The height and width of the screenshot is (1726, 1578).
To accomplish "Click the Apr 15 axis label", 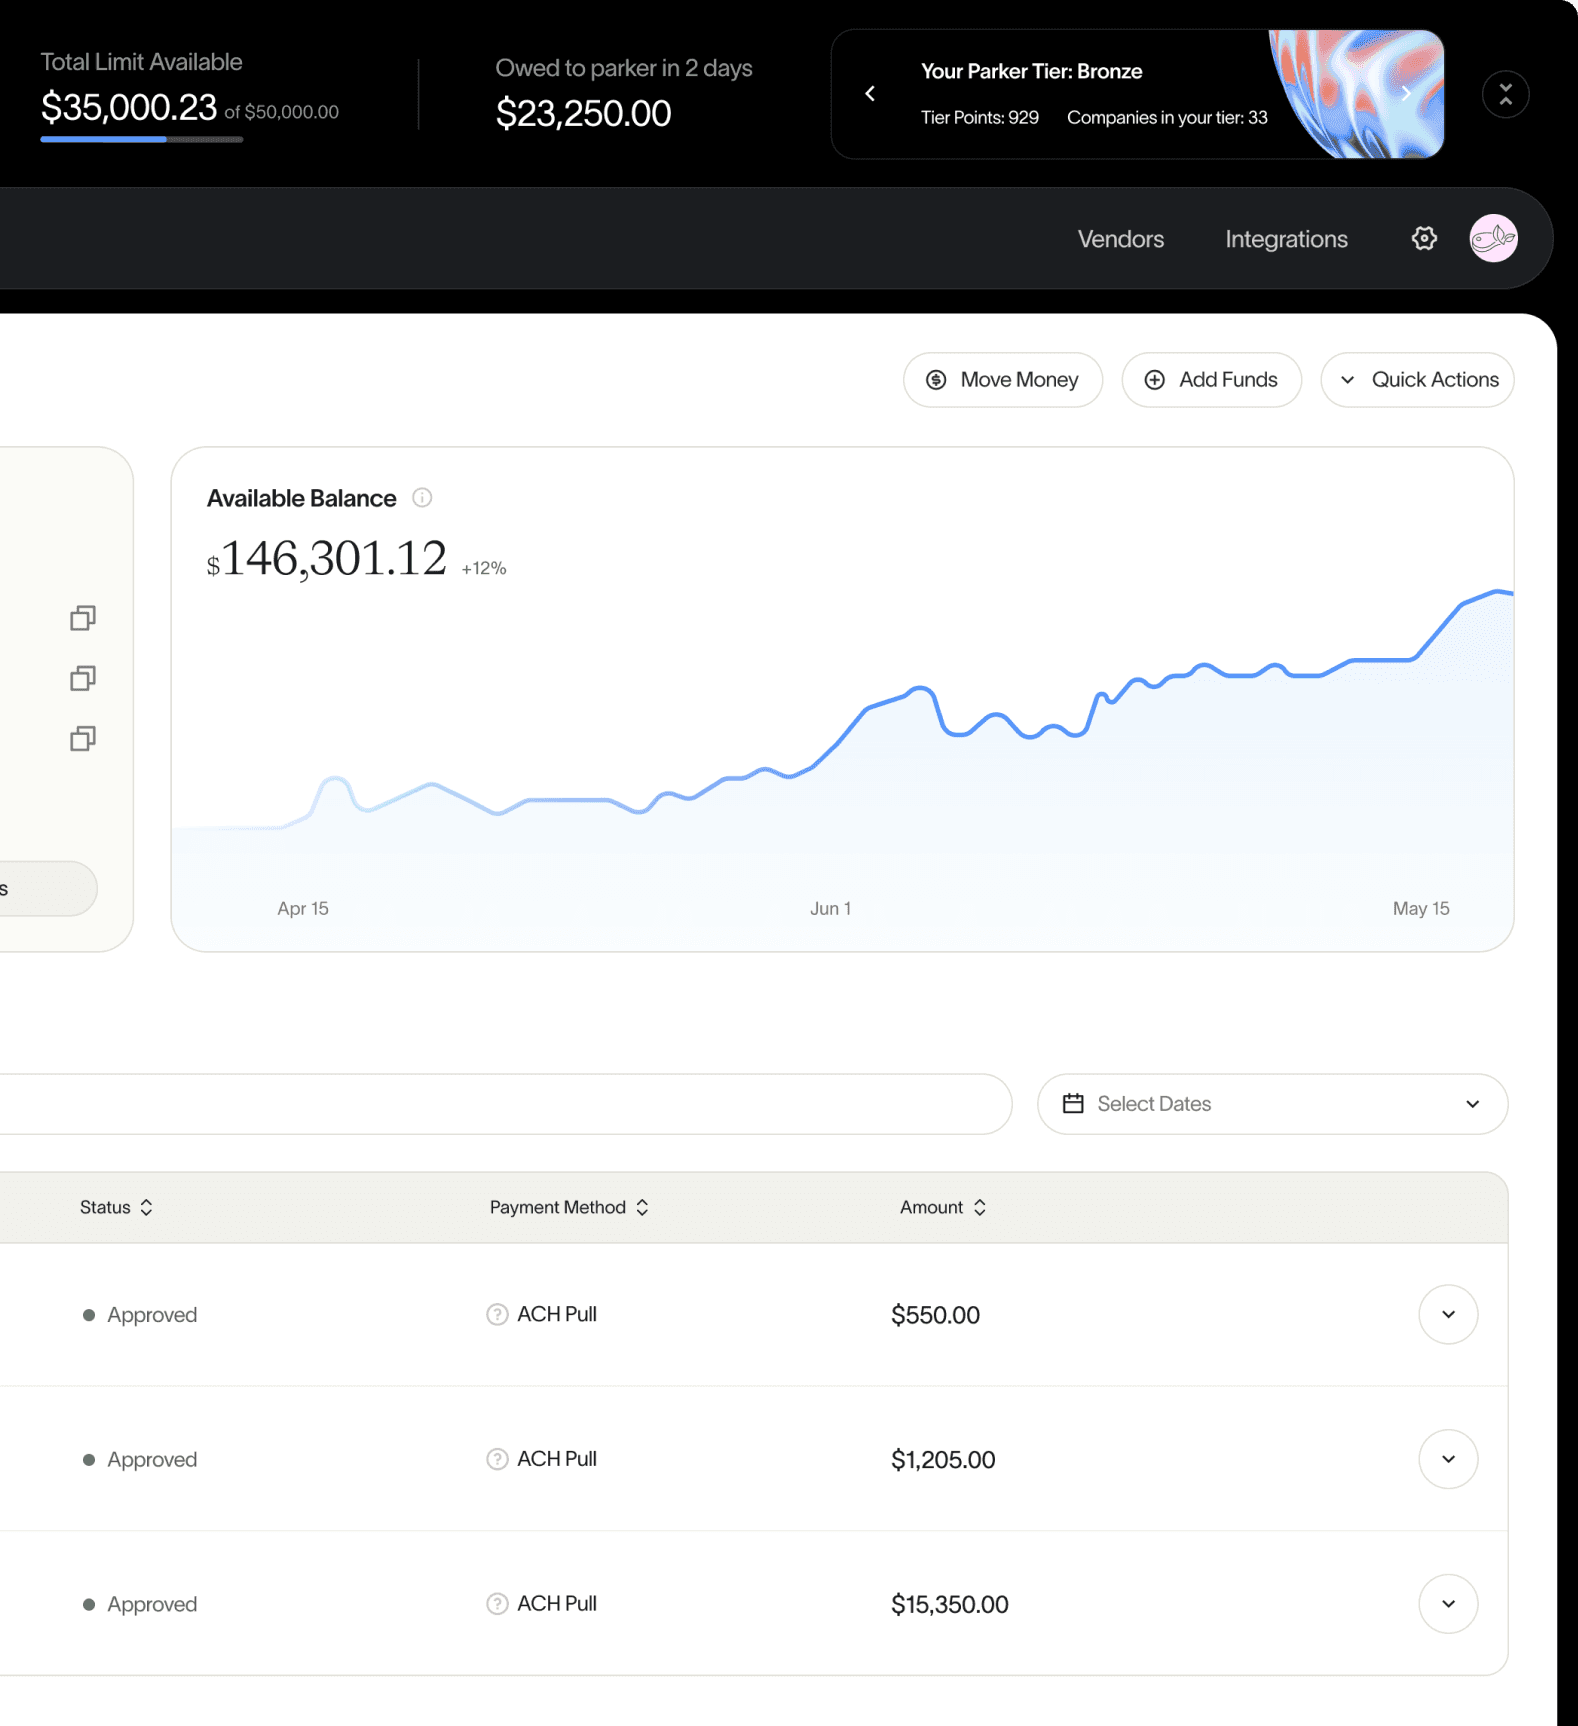I will click(x=303, y=908).
